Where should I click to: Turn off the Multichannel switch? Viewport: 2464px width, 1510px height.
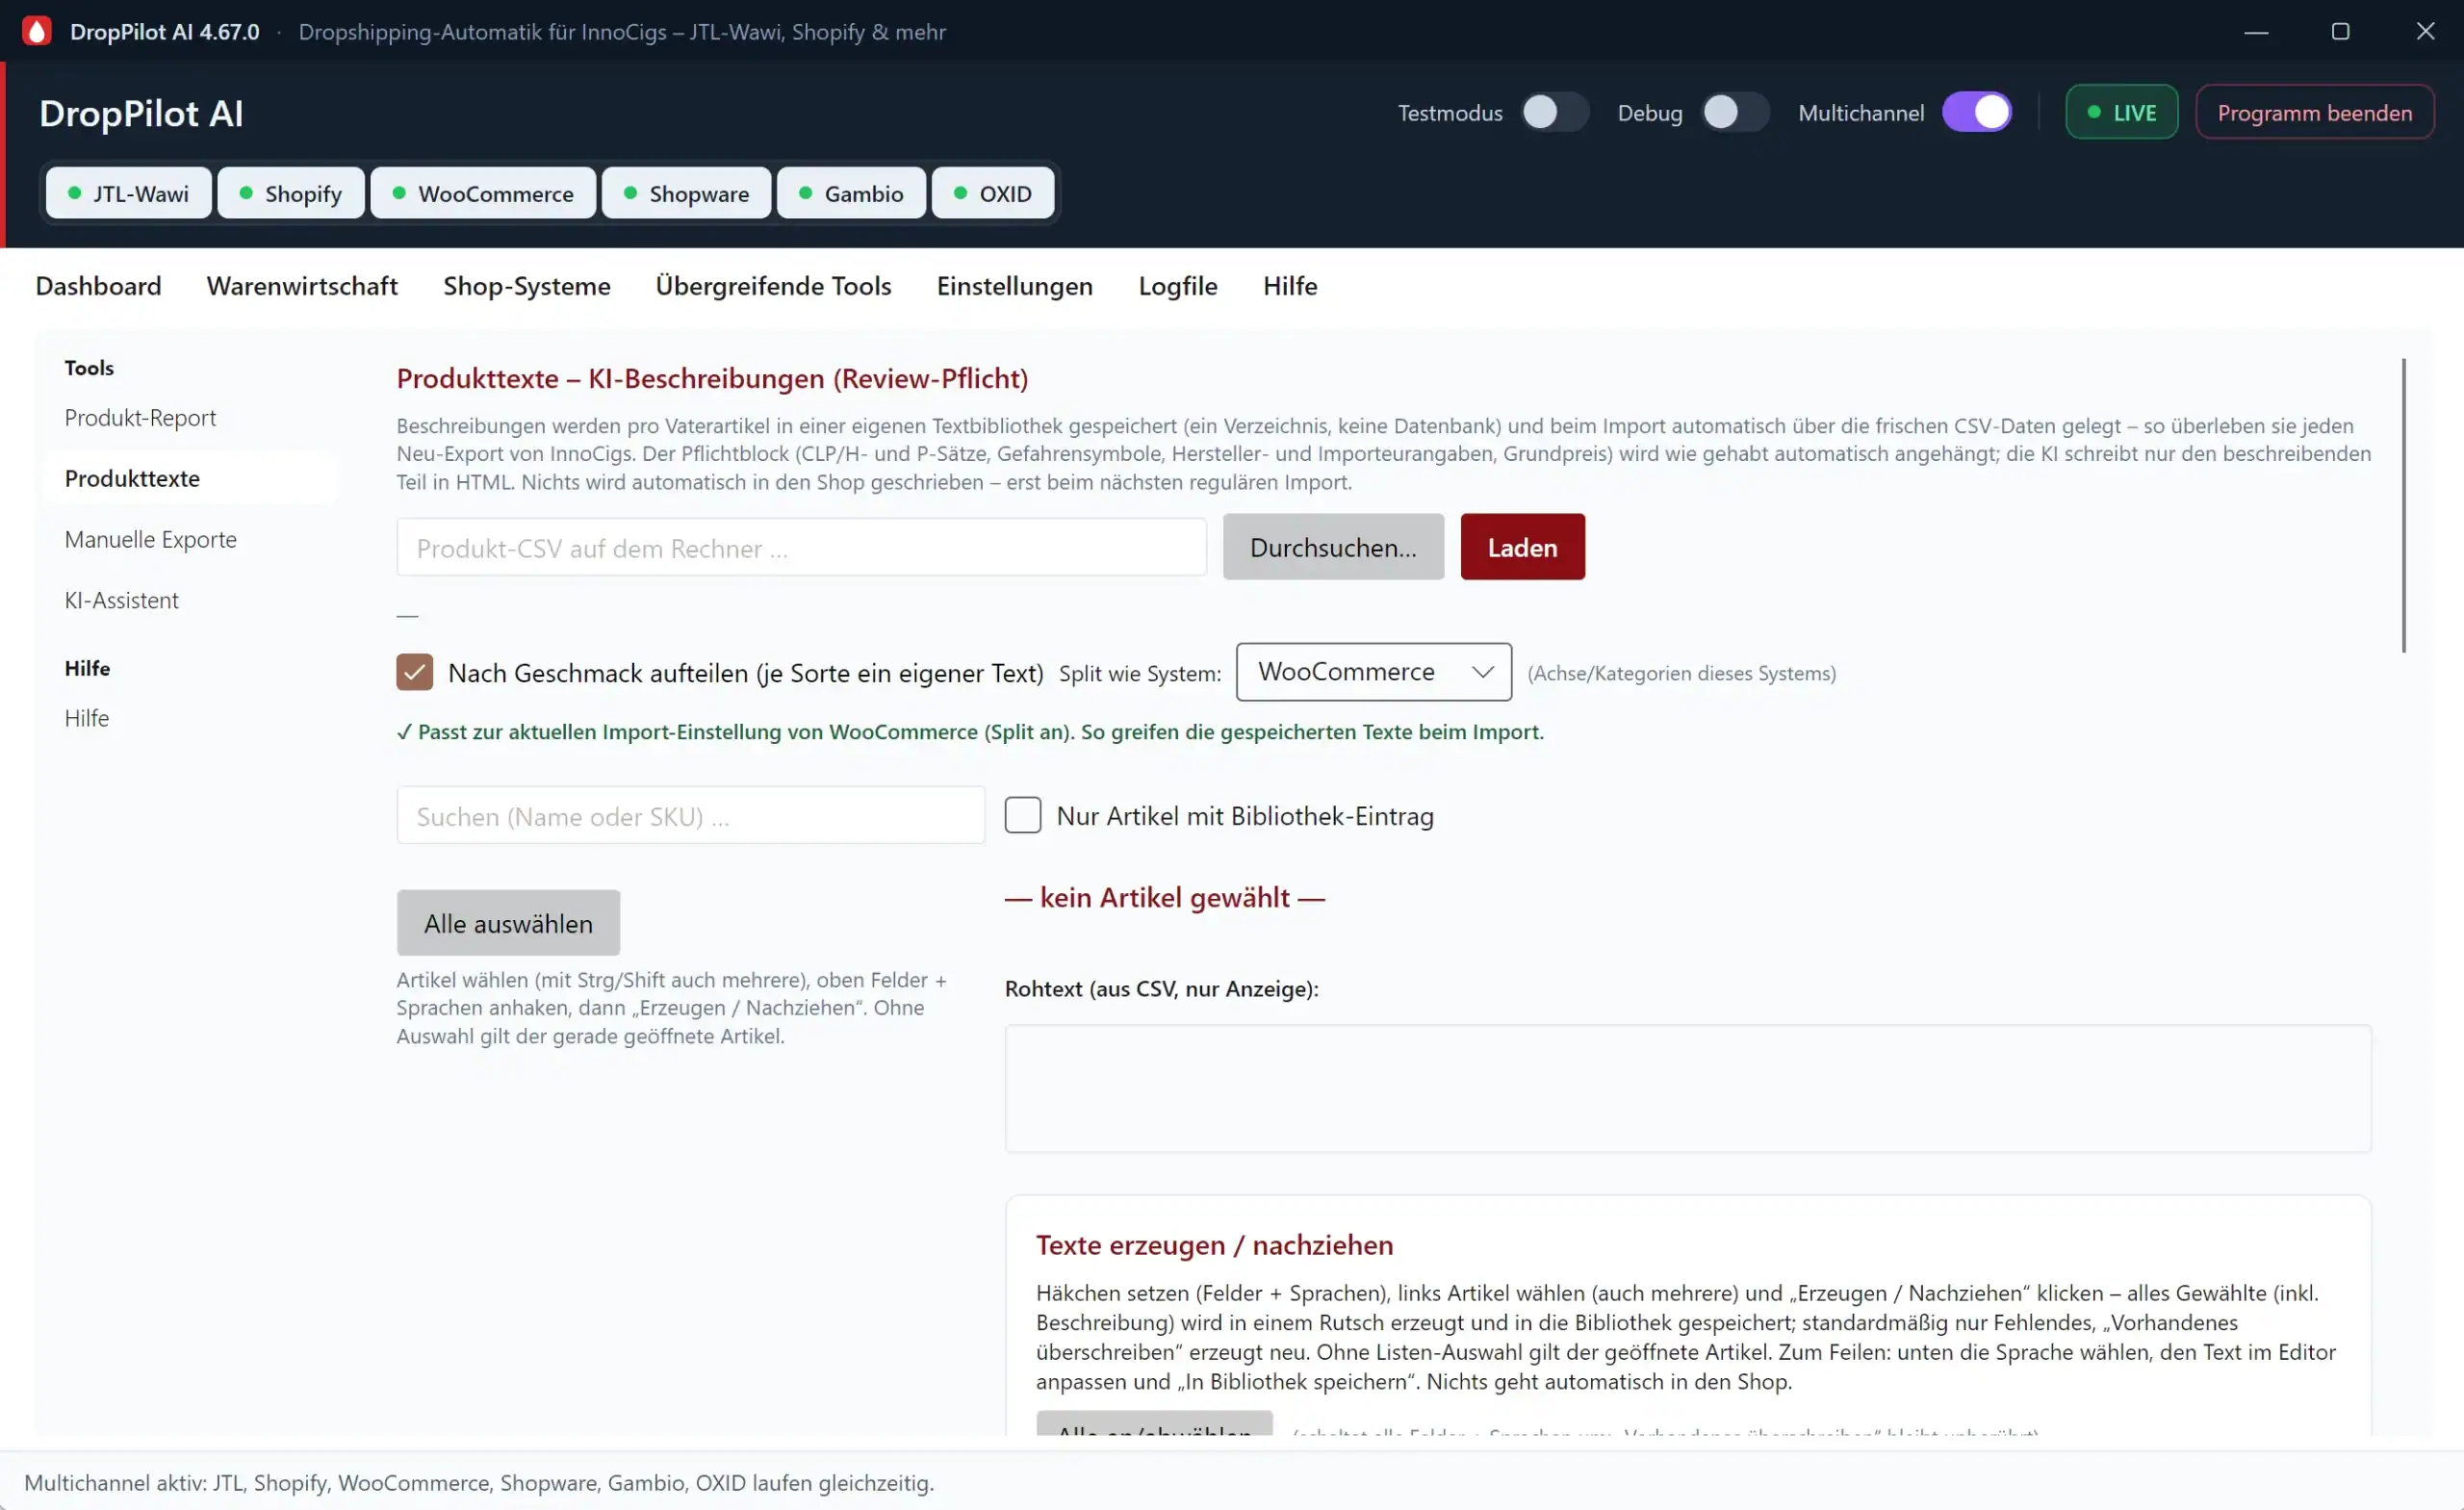click(1976, 112)
